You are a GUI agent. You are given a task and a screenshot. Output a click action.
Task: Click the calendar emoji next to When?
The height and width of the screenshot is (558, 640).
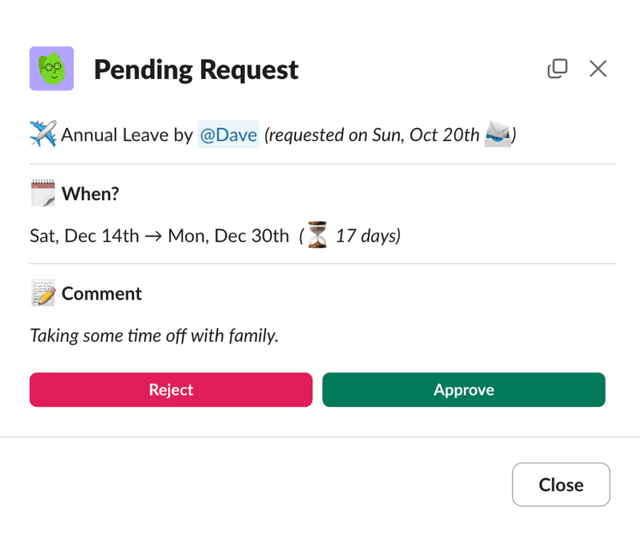coord(43,193)
